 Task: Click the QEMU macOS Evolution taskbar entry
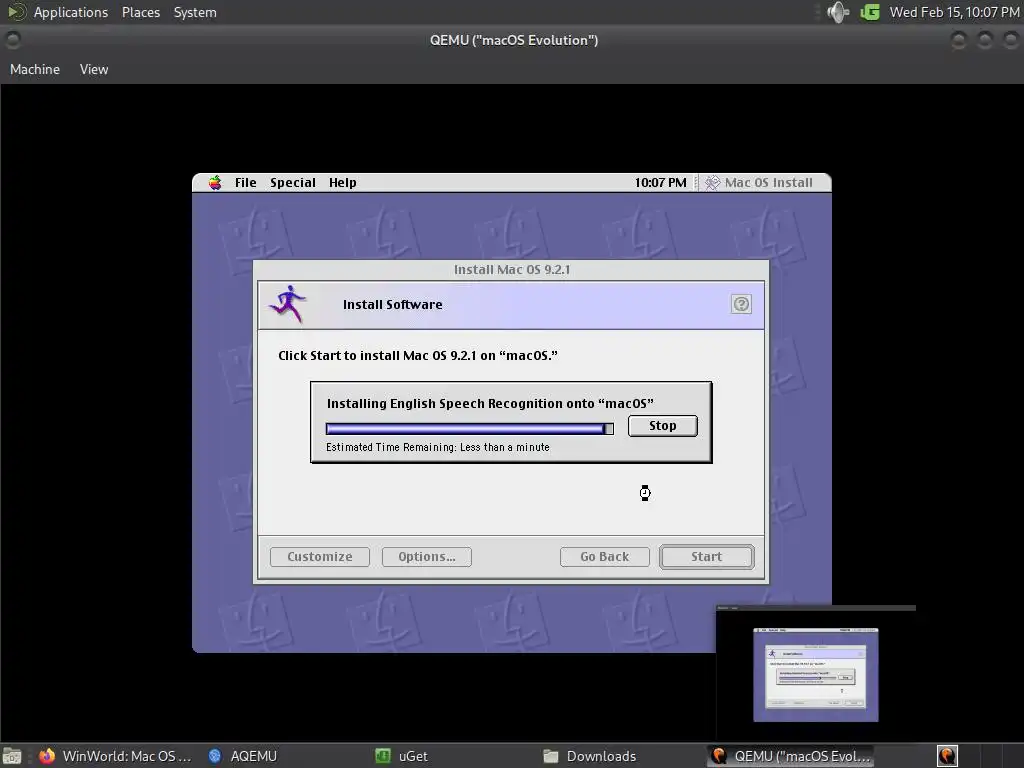[792, 756]
